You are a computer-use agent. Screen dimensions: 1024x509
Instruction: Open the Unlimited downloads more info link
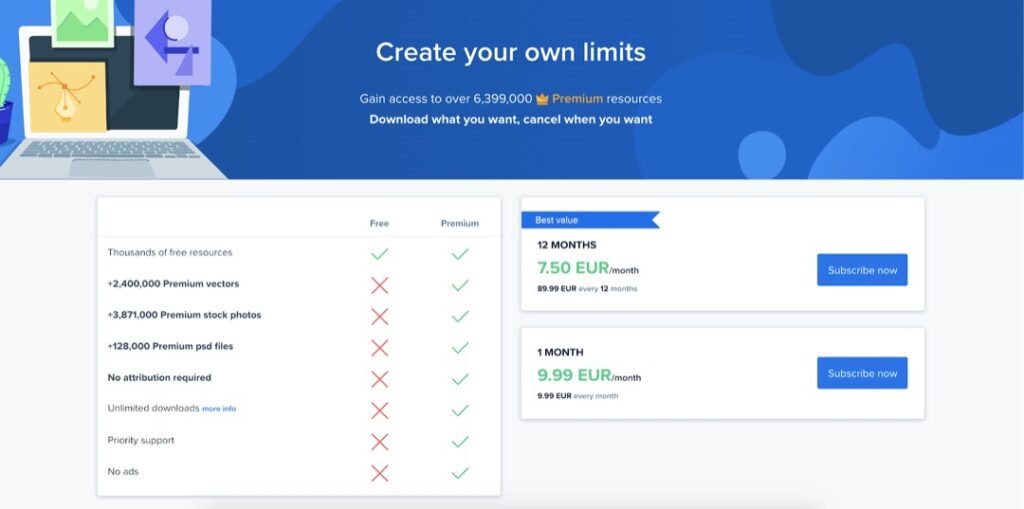point(219,409)
